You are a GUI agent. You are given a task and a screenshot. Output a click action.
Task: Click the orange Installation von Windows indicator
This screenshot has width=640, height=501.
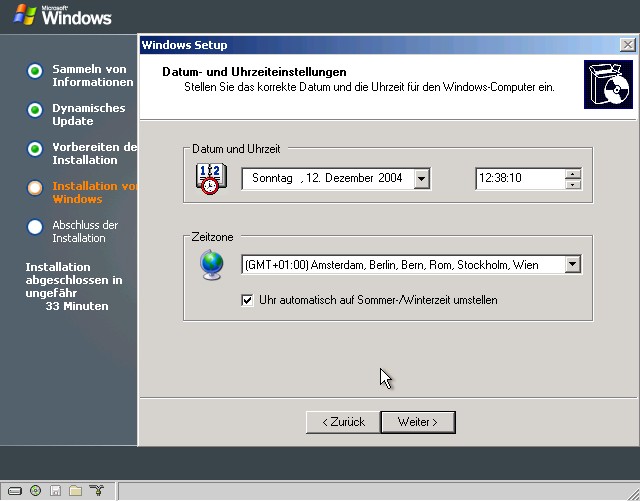pyautogui.click(x=35, y=188)
